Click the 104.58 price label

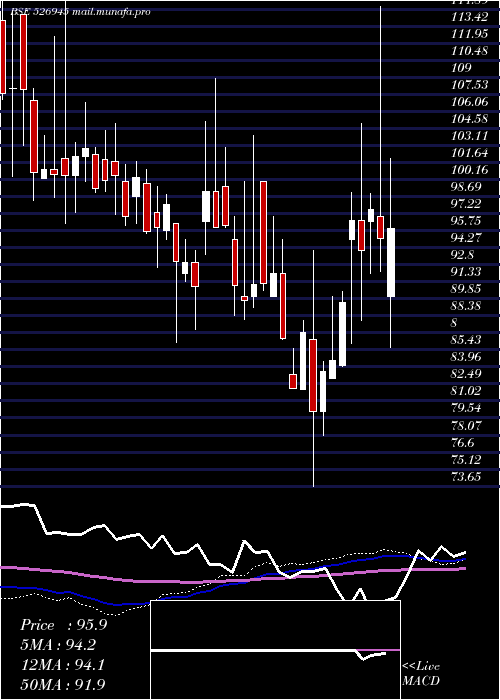click(x=469, y=119)
